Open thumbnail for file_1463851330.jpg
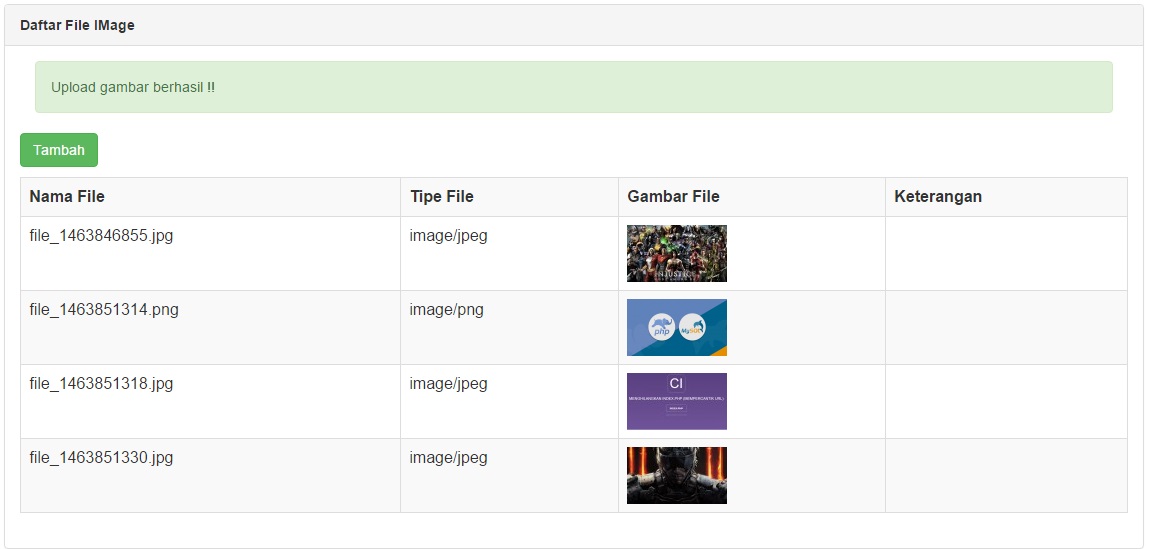 click(676, 476)
